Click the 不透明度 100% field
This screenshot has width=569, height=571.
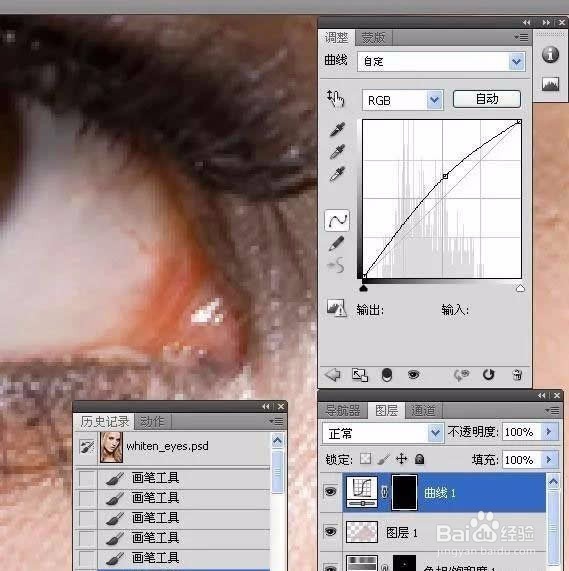tap(521, 432)
